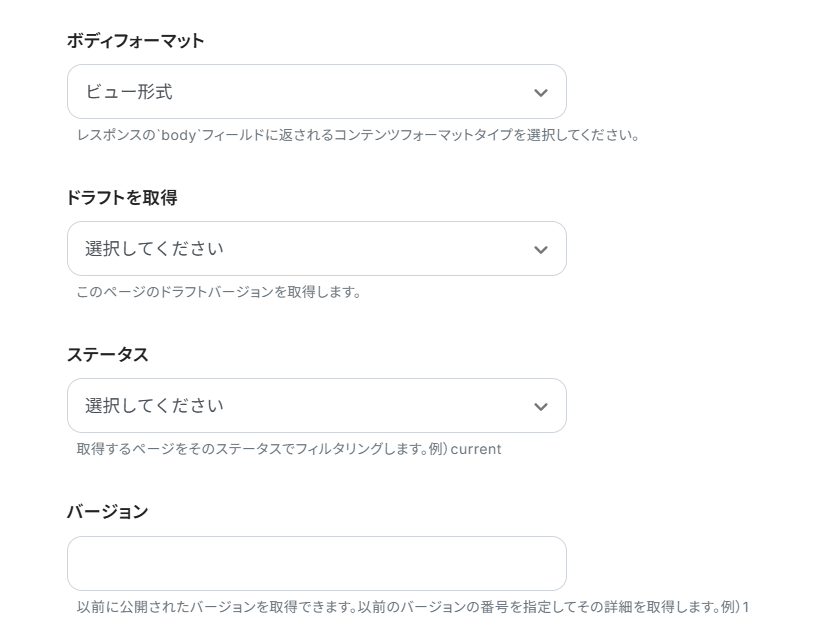The image size is (833, 644).
Task: Click the help text about draft version retrieval
Action: pos(219,292)
